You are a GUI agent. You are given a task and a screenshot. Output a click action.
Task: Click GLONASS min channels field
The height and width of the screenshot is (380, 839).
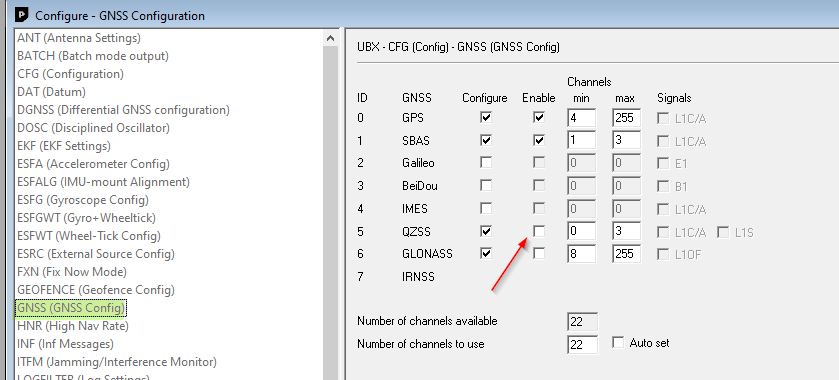pyautogui.click(x=582, y=254)
